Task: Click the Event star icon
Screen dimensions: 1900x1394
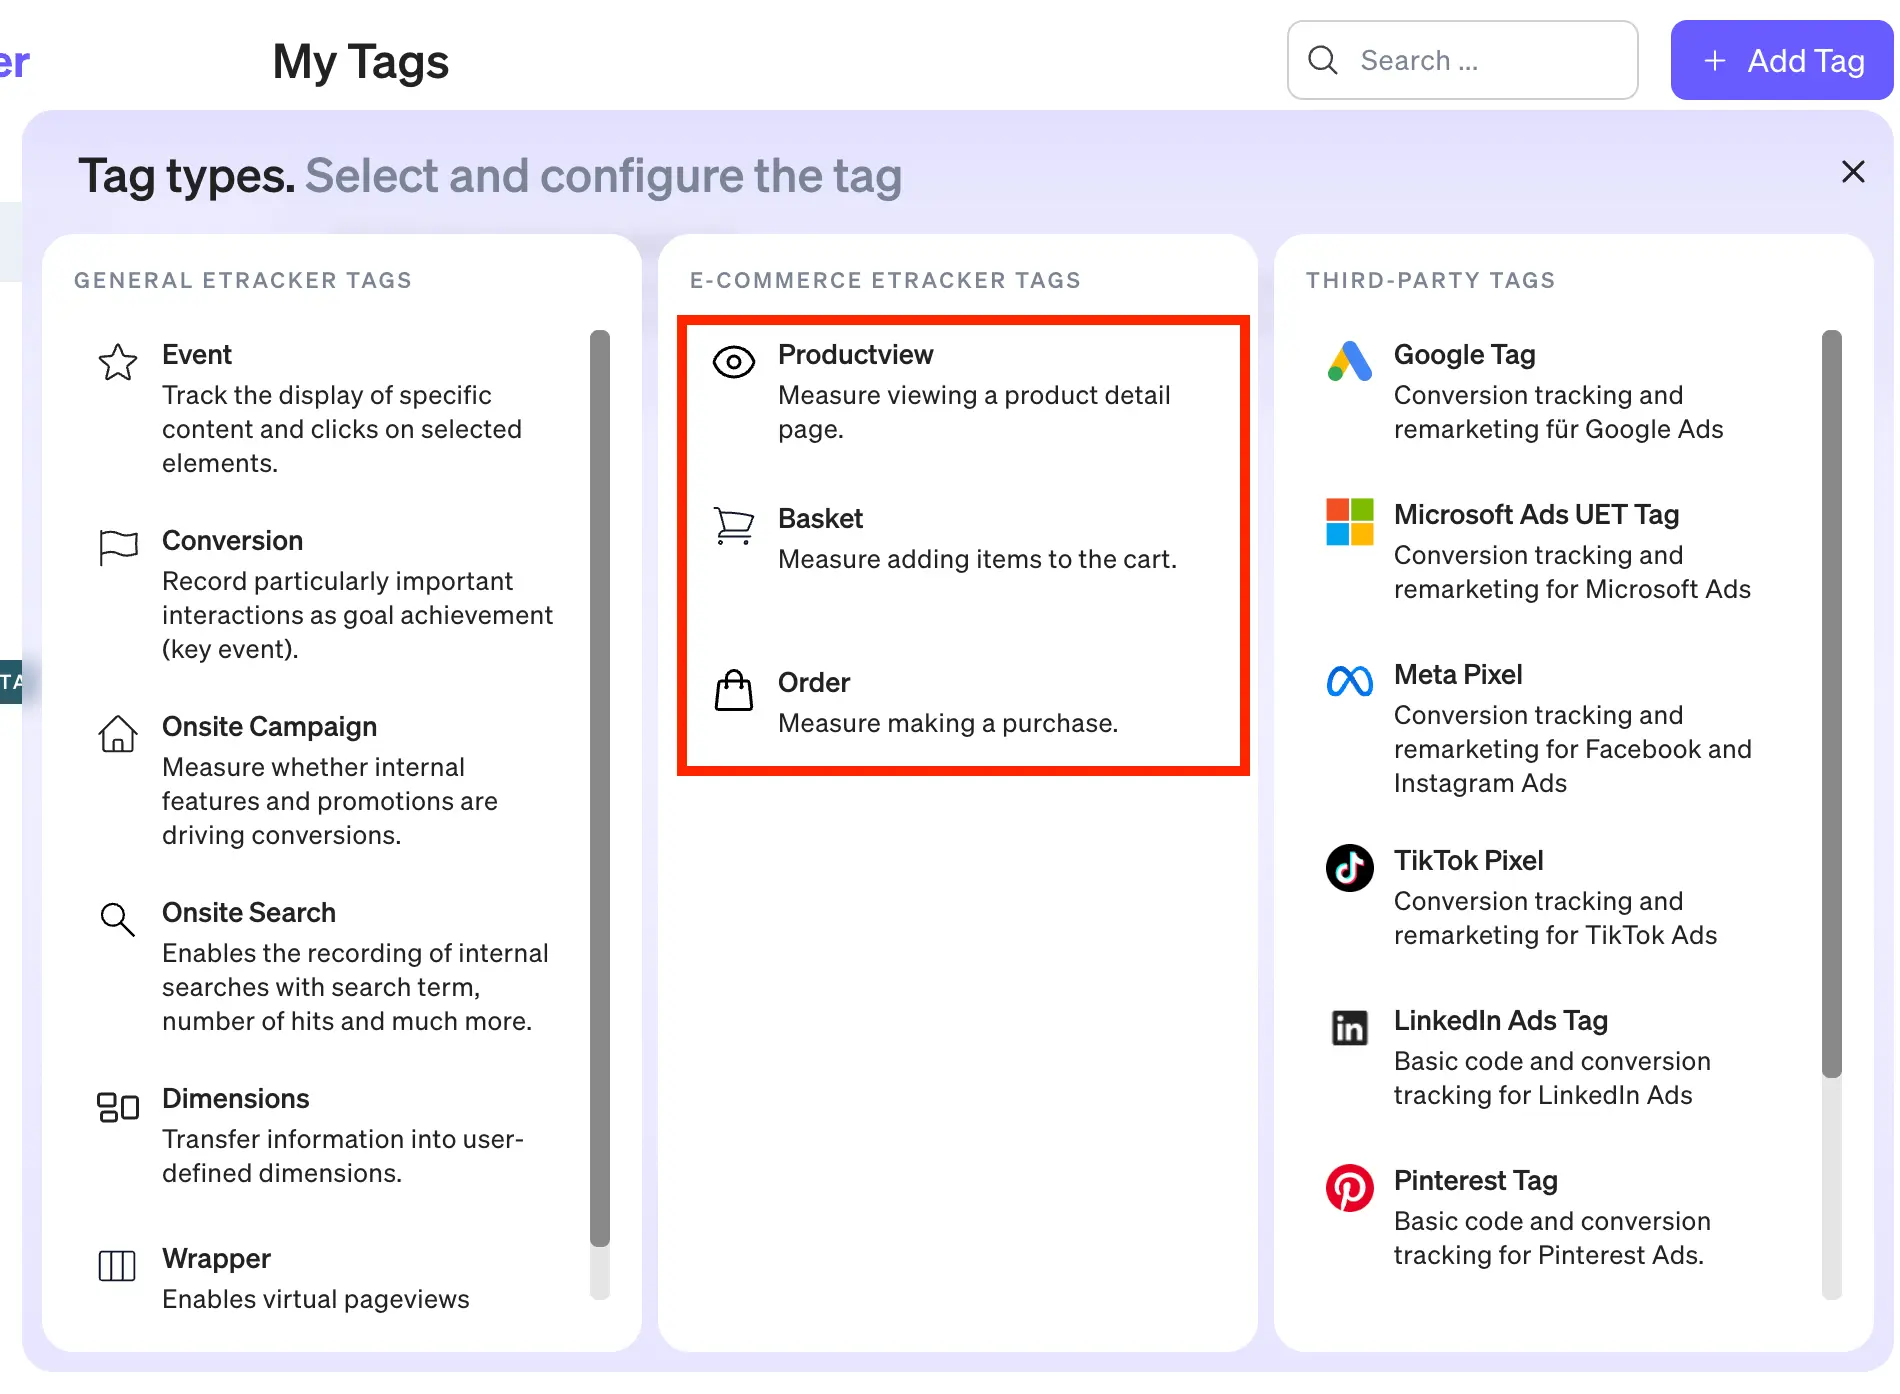Action: pos(117,362)
